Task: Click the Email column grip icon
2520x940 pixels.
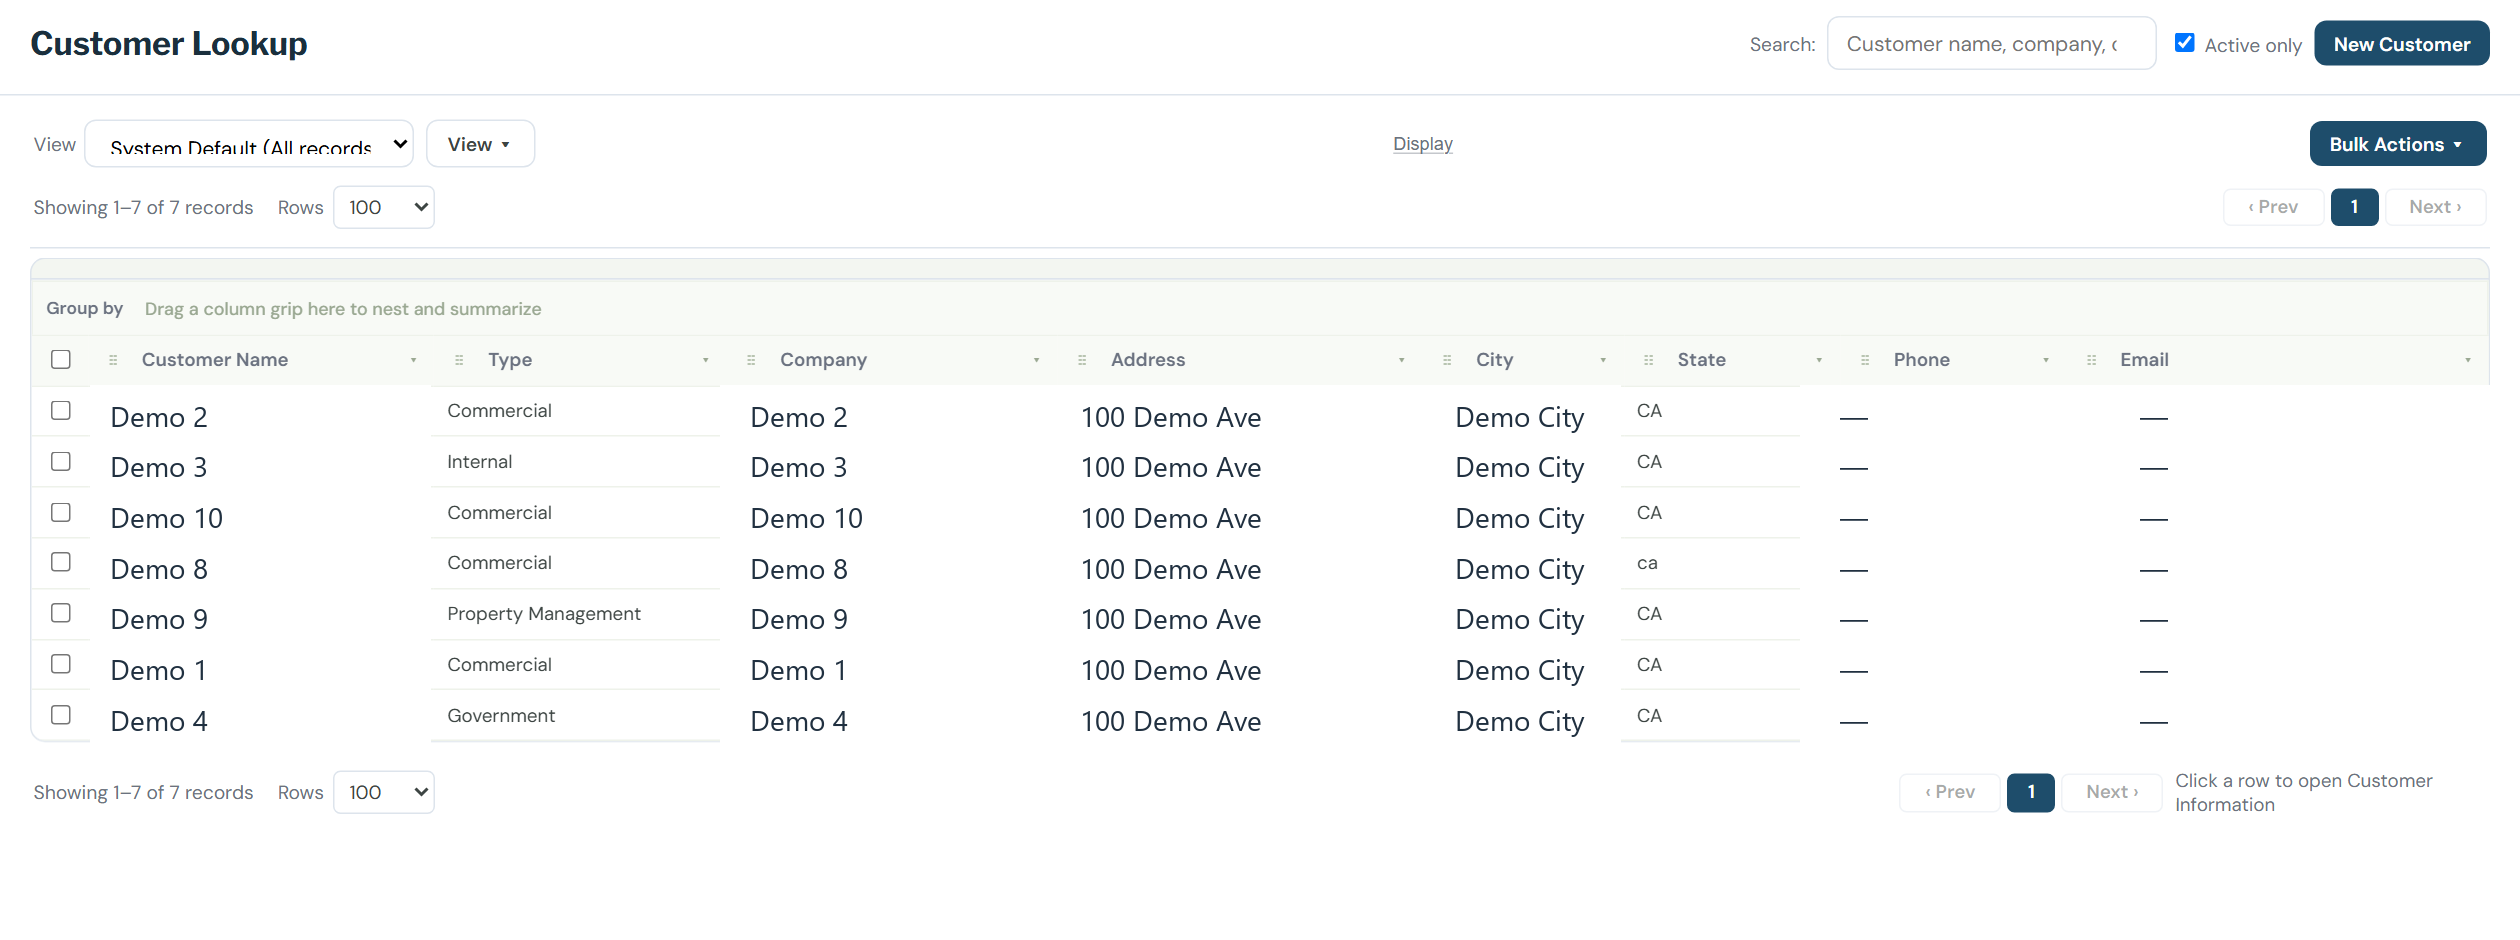Action: [2091, 360]
